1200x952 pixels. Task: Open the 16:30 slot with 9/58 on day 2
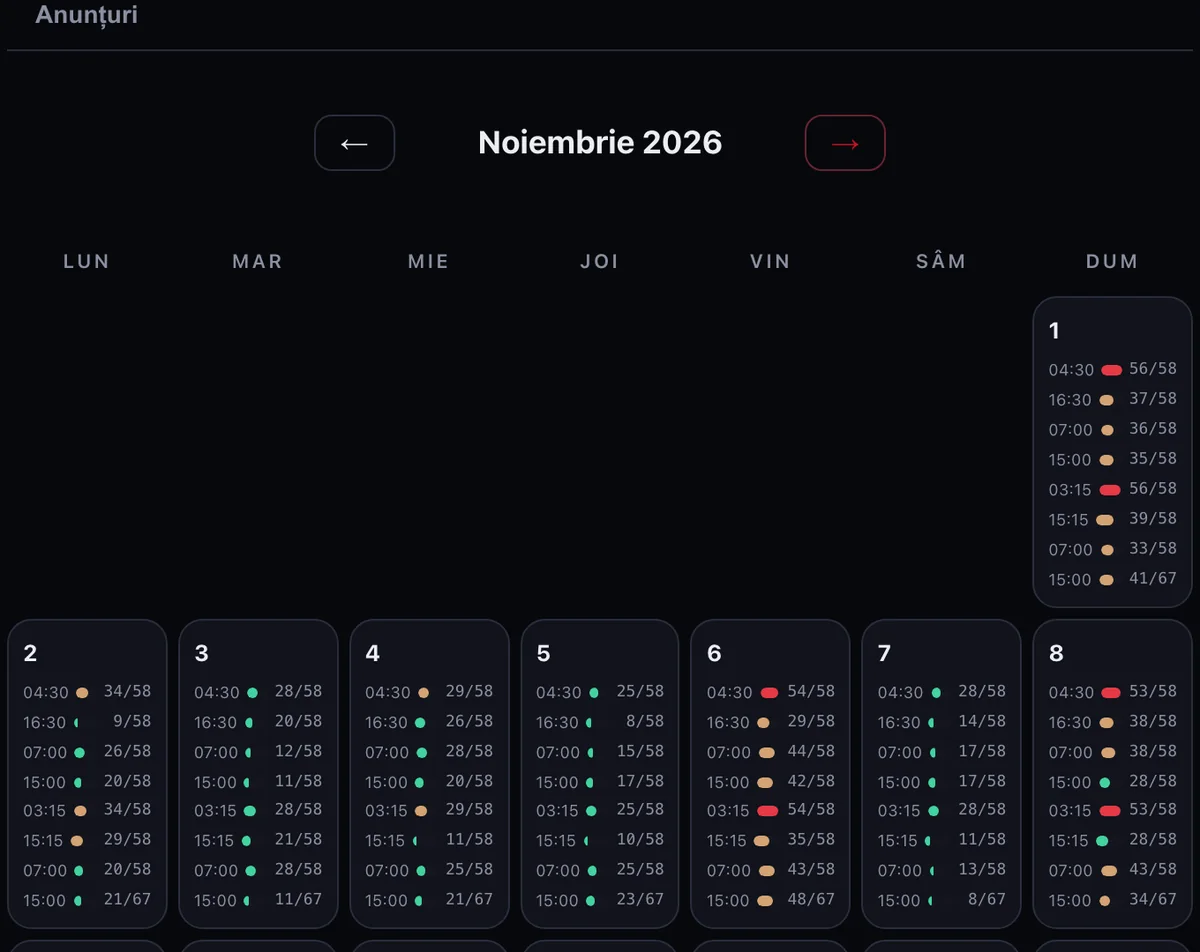[87, 722]
